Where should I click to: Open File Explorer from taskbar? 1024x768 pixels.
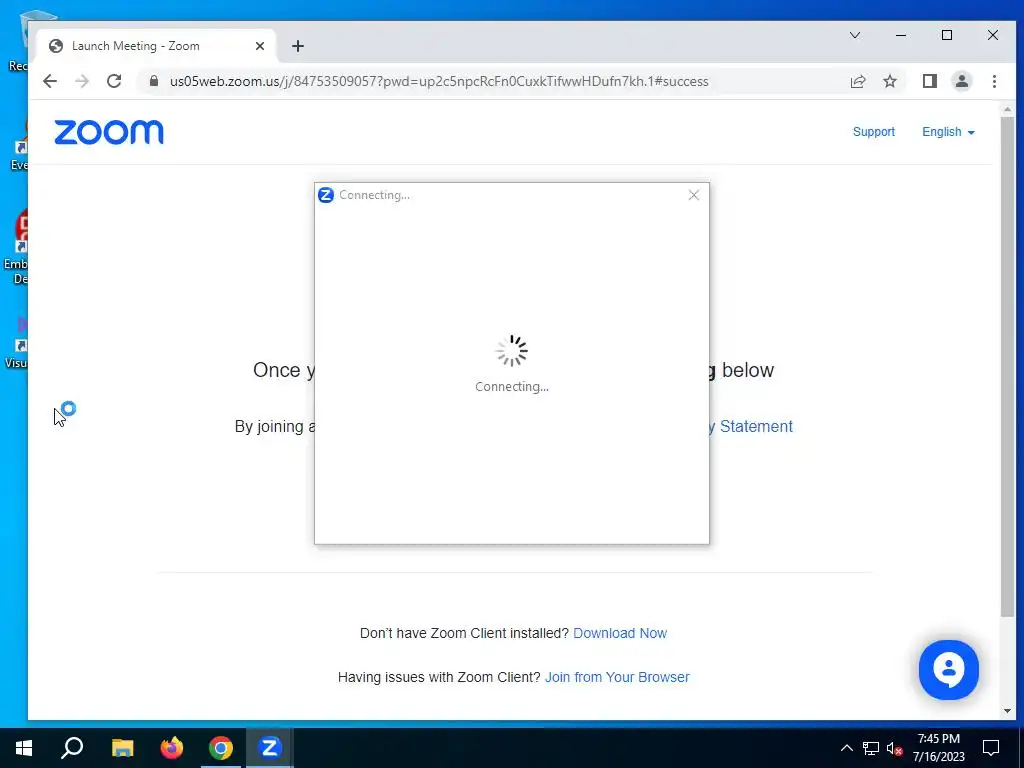tap(122, 748)
